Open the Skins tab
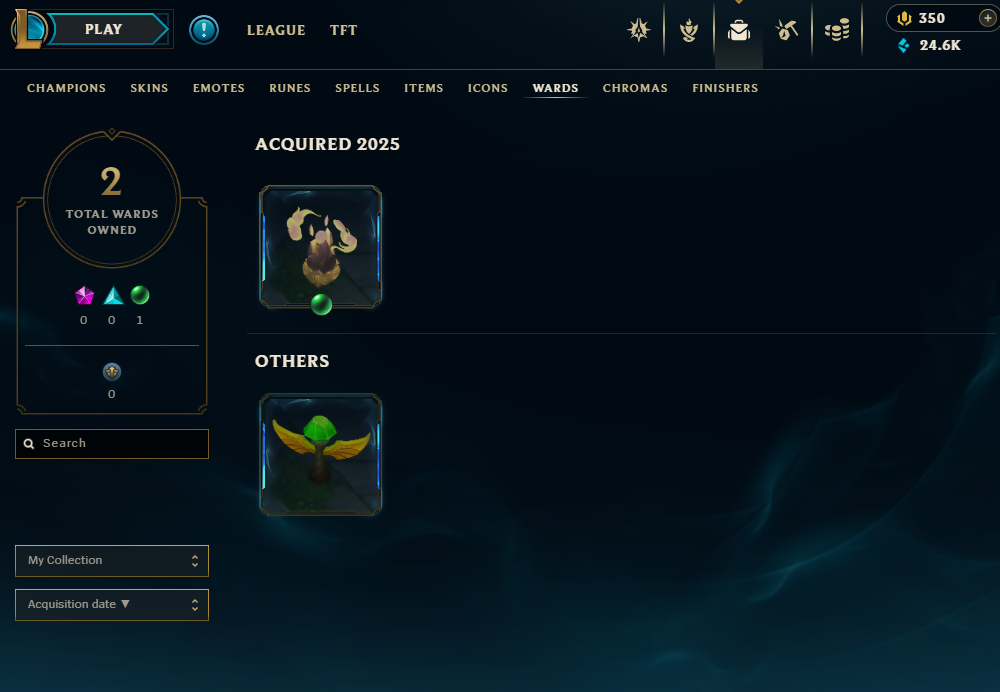Viewport: 1000px width, 692px height. pyautogui.click(x=149, y=88)
